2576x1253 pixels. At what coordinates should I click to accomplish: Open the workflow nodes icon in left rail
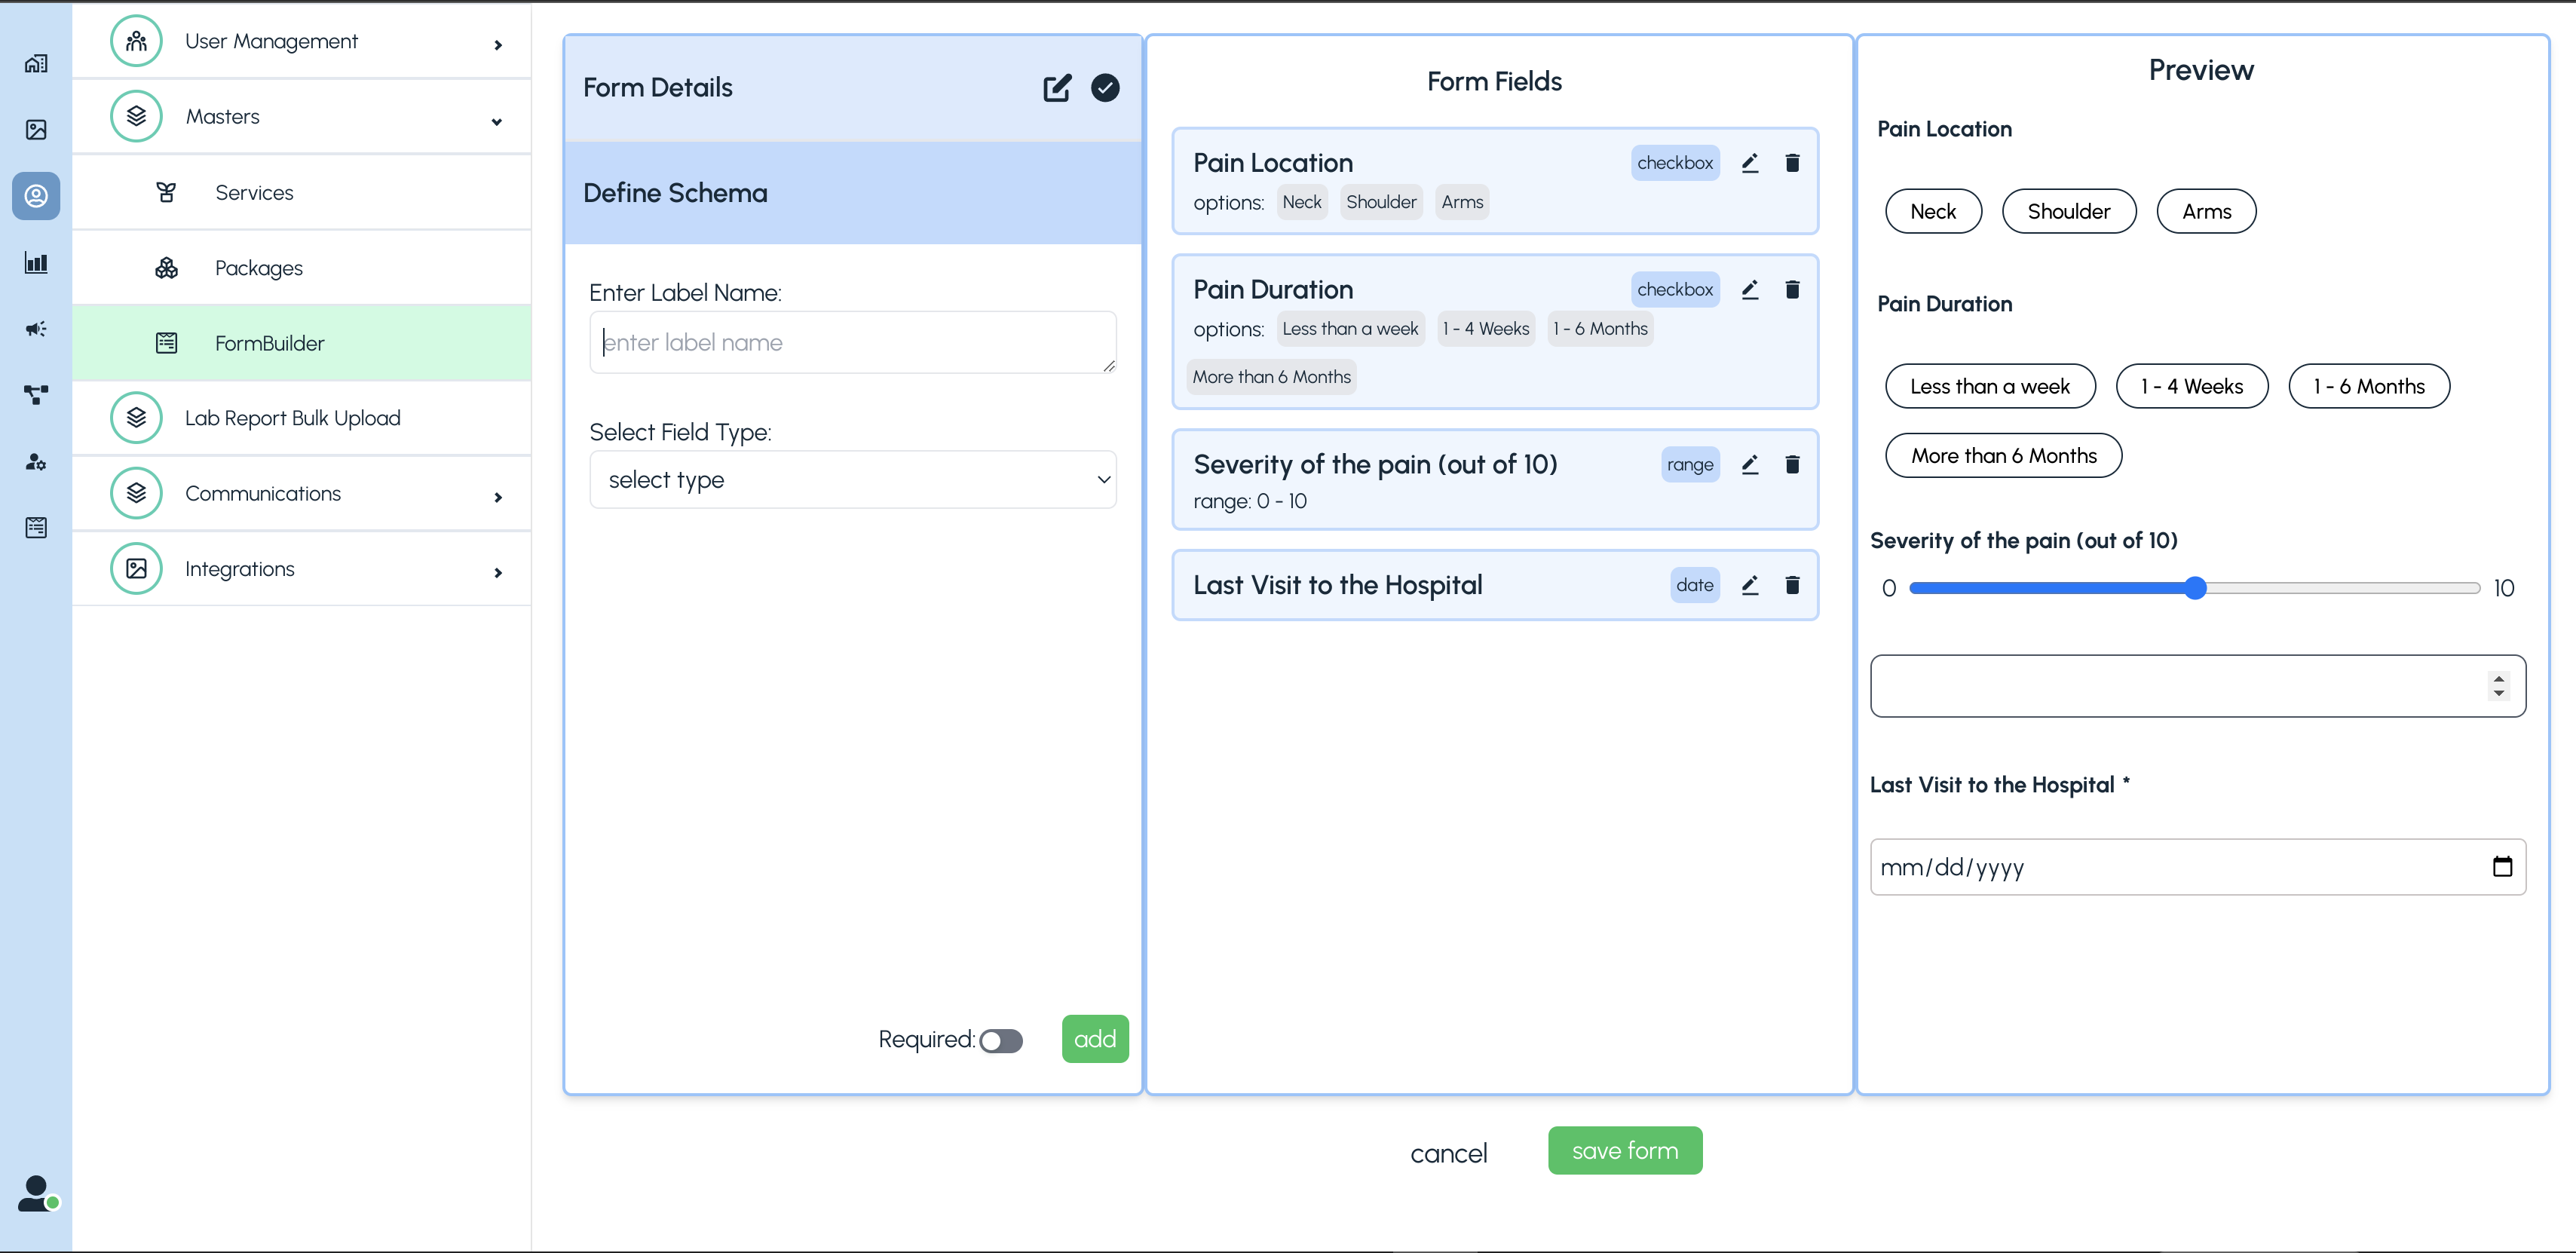36,395
